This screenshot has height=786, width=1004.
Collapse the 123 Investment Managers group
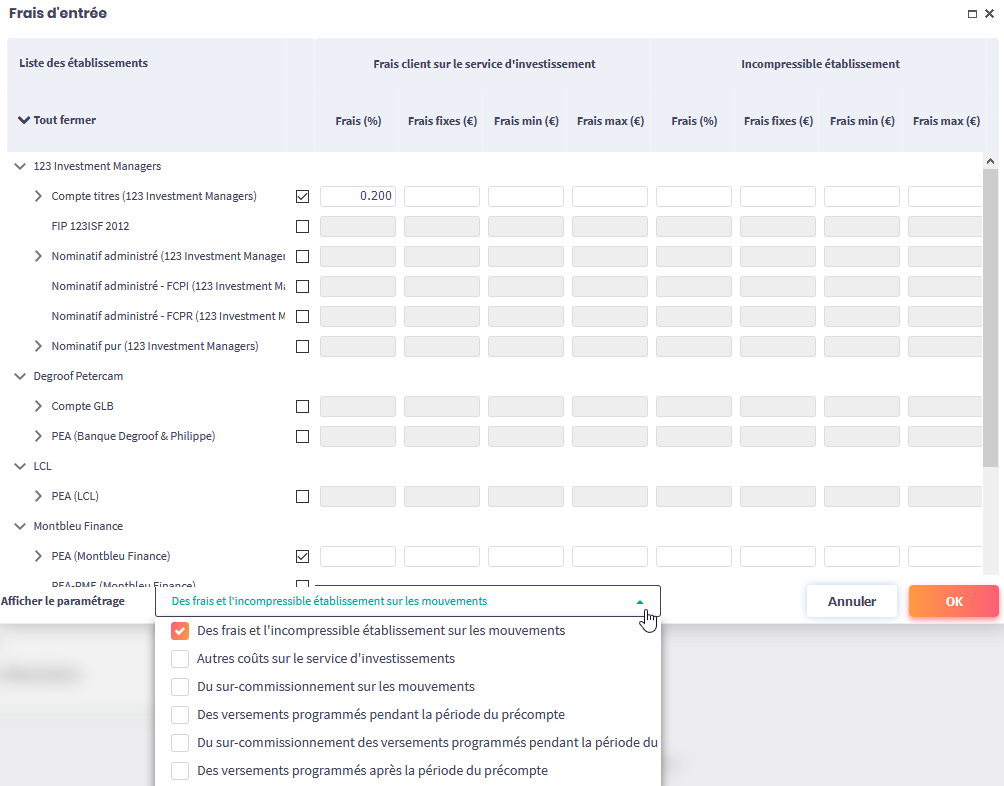[20, 167]
